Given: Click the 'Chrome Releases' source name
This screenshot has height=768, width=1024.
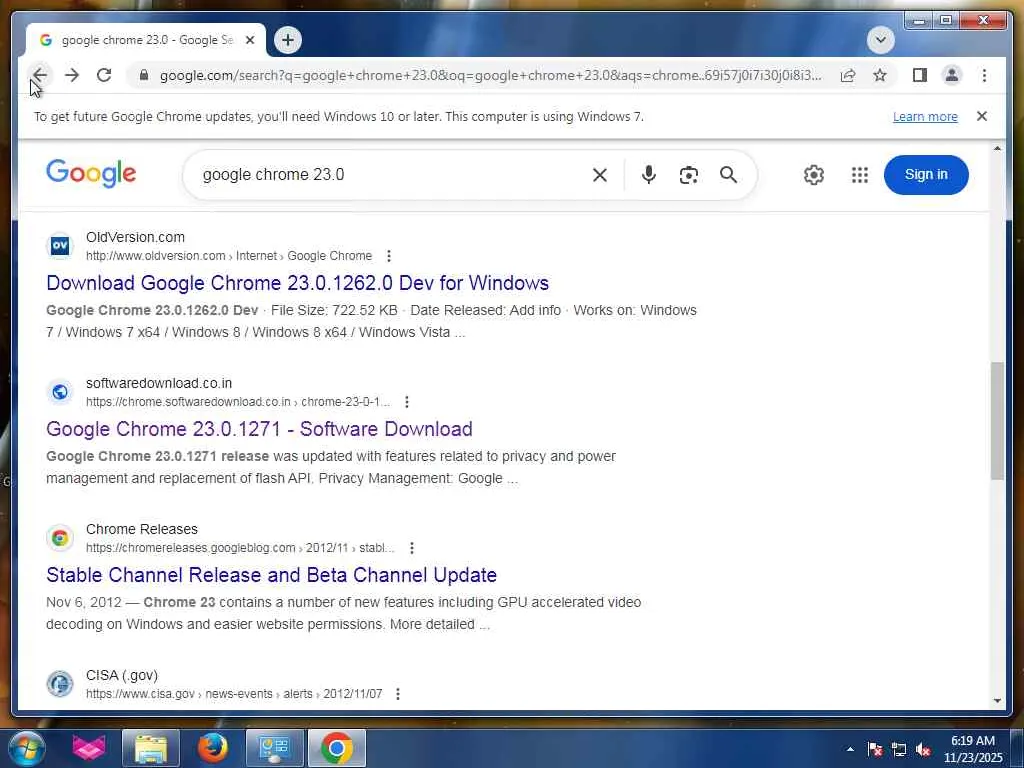Looking at the screenshot, I should 142,529.
